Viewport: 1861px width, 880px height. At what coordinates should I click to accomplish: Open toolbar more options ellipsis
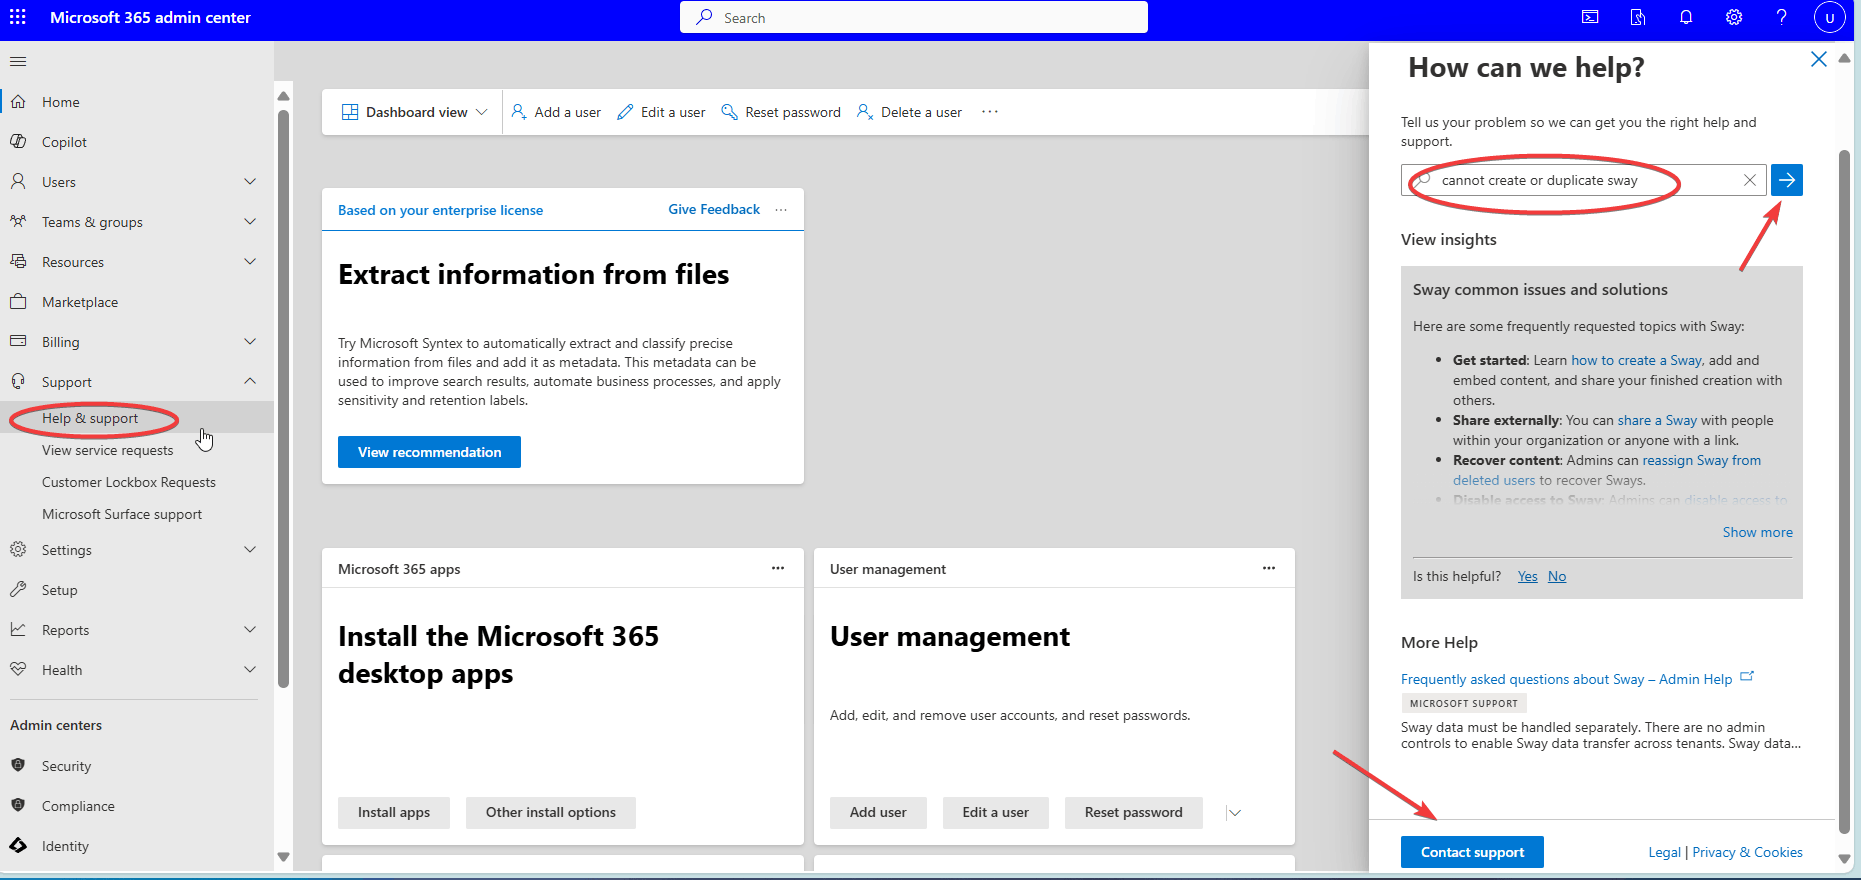(990, 112)
